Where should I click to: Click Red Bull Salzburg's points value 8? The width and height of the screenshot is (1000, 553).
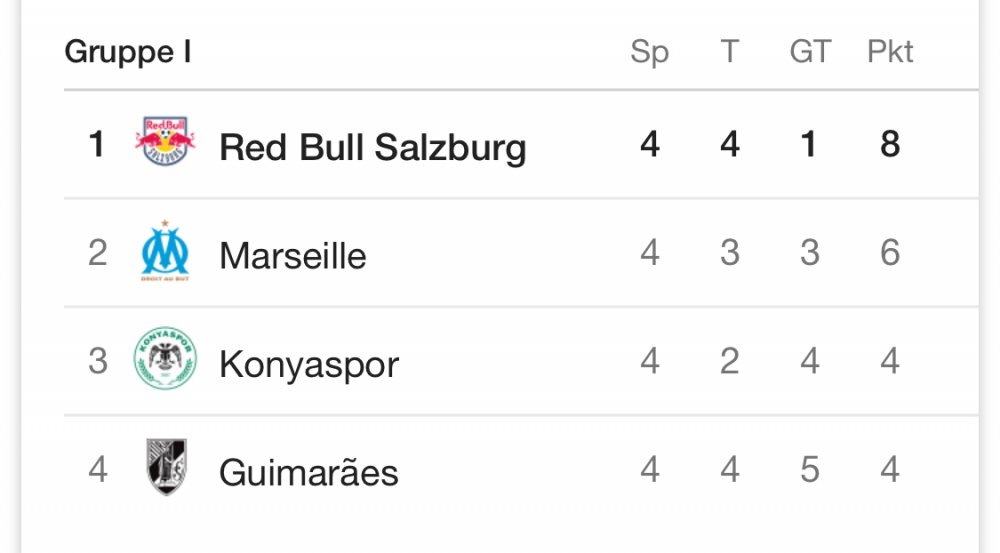[890, 144]
